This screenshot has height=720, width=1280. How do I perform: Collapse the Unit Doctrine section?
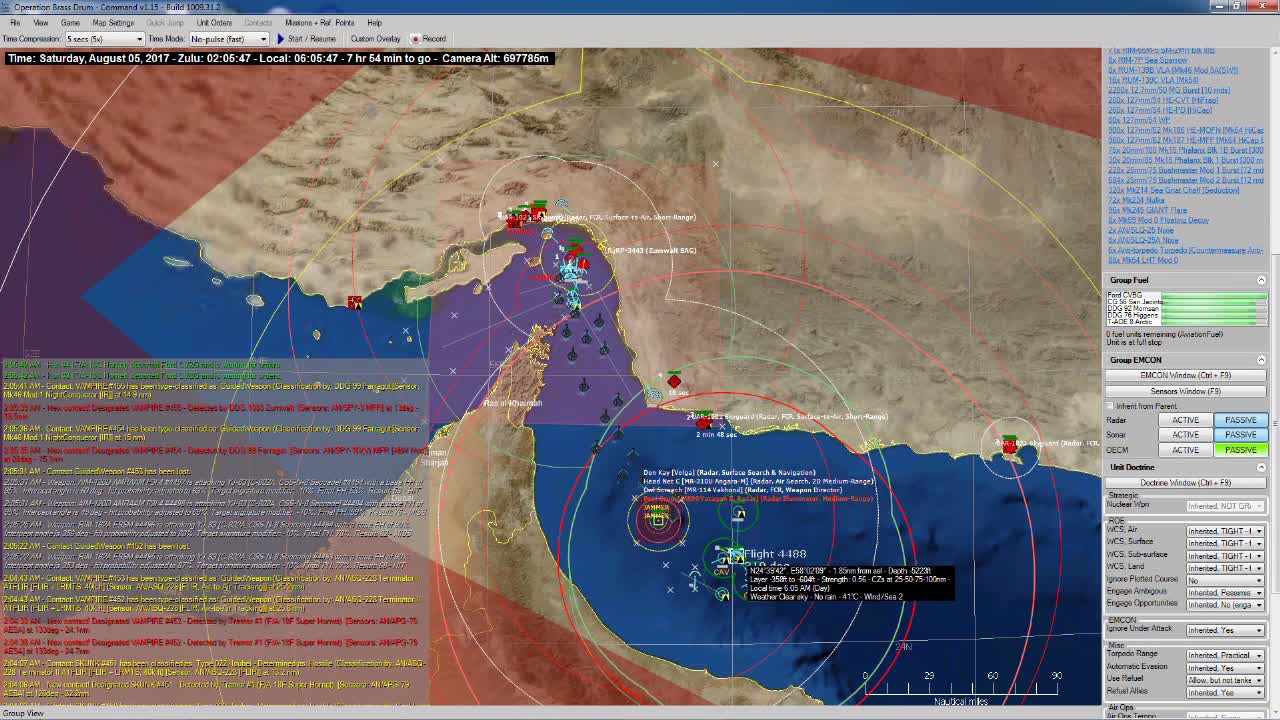point(1261,467)
